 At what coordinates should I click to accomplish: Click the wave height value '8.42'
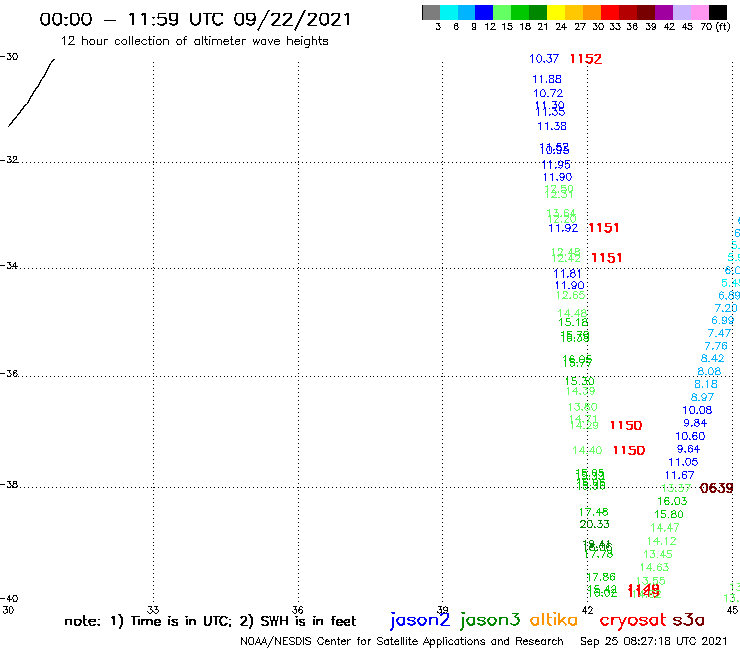[x=713, y=359]
